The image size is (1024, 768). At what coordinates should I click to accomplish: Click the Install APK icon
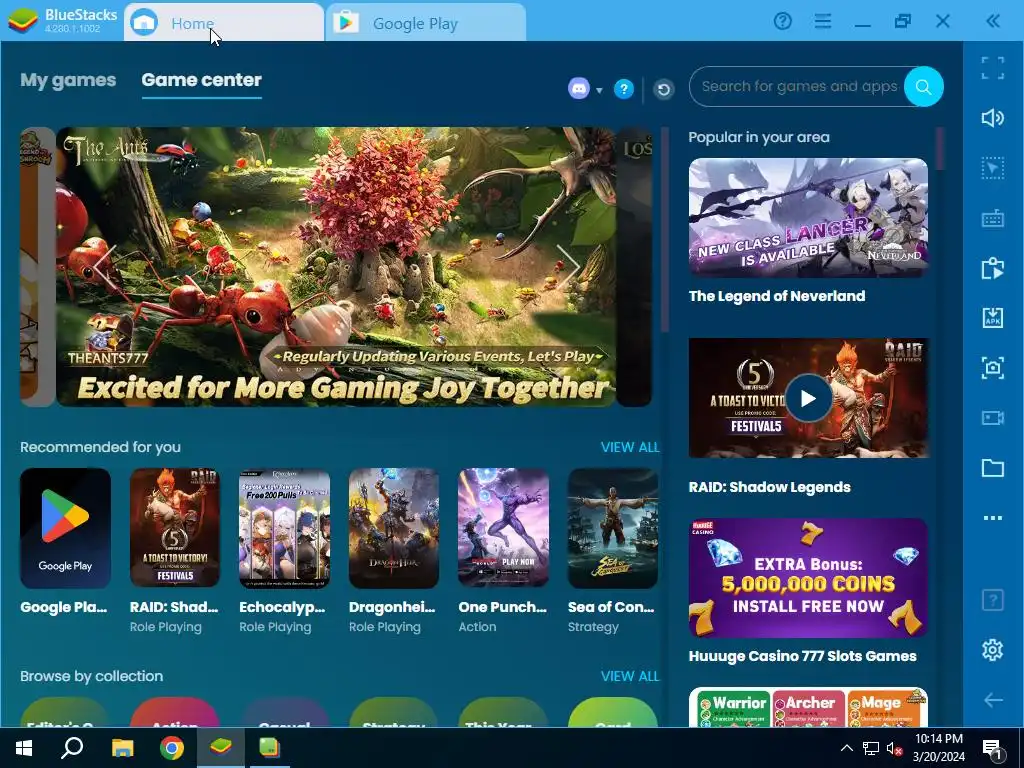coord(993,318)
